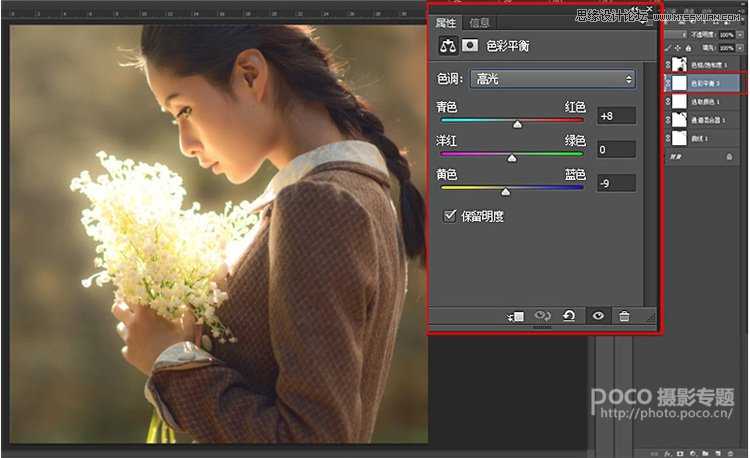
Task: Select the 属性 tab
Action: pos(446,22)
